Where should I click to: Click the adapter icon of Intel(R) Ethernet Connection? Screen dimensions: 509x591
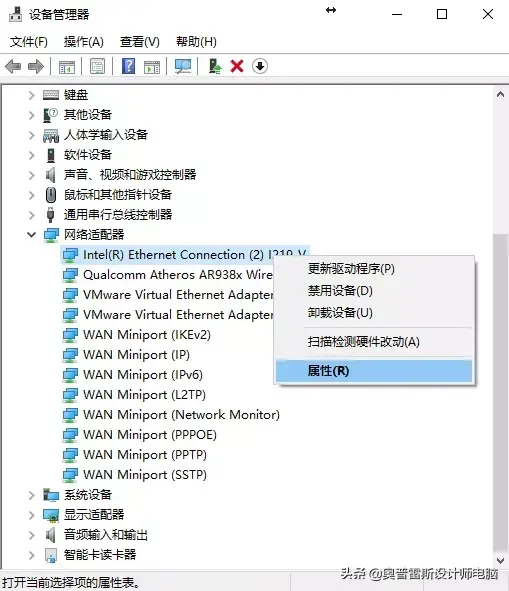point(70,255)
